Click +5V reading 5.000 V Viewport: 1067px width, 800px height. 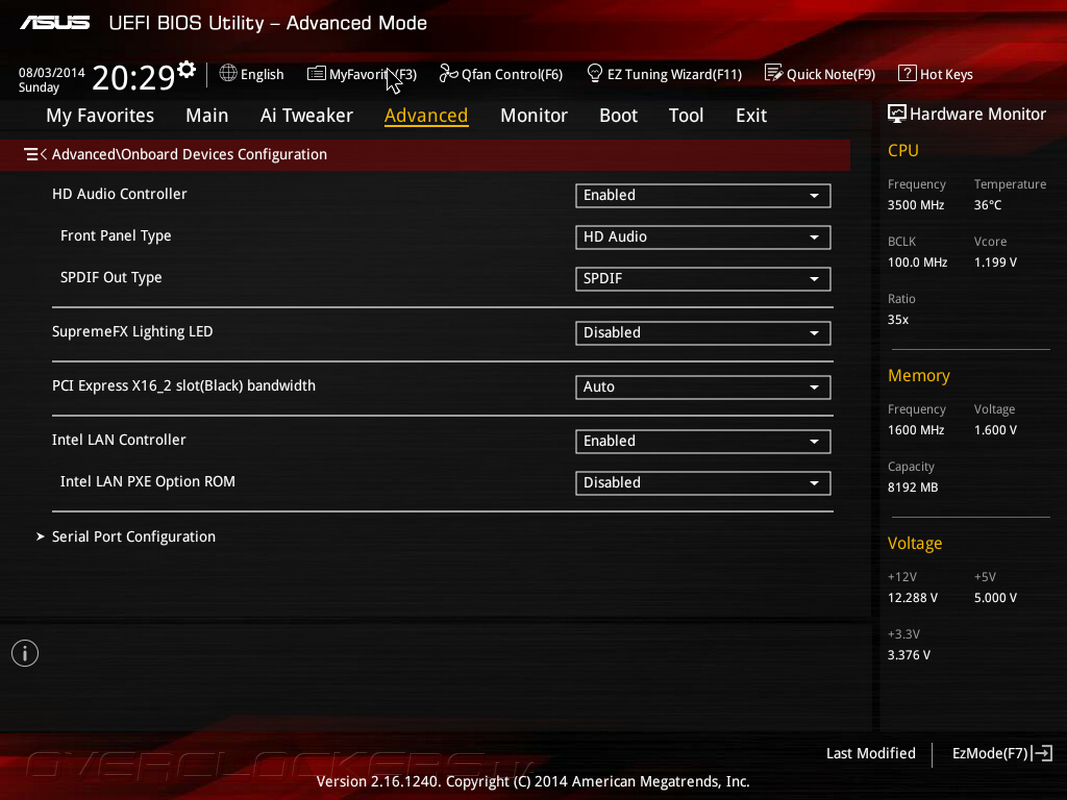pyautogui.click(x=995, y=597)
